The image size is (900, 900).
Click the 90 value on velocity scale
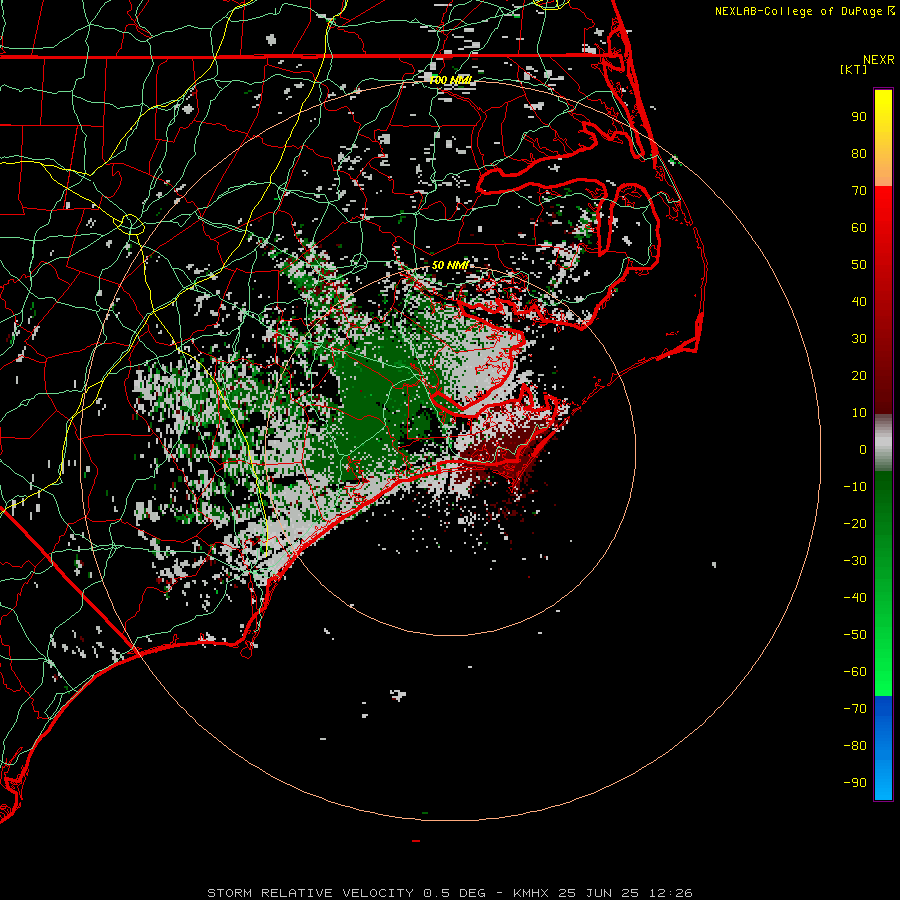click(859, 117)
